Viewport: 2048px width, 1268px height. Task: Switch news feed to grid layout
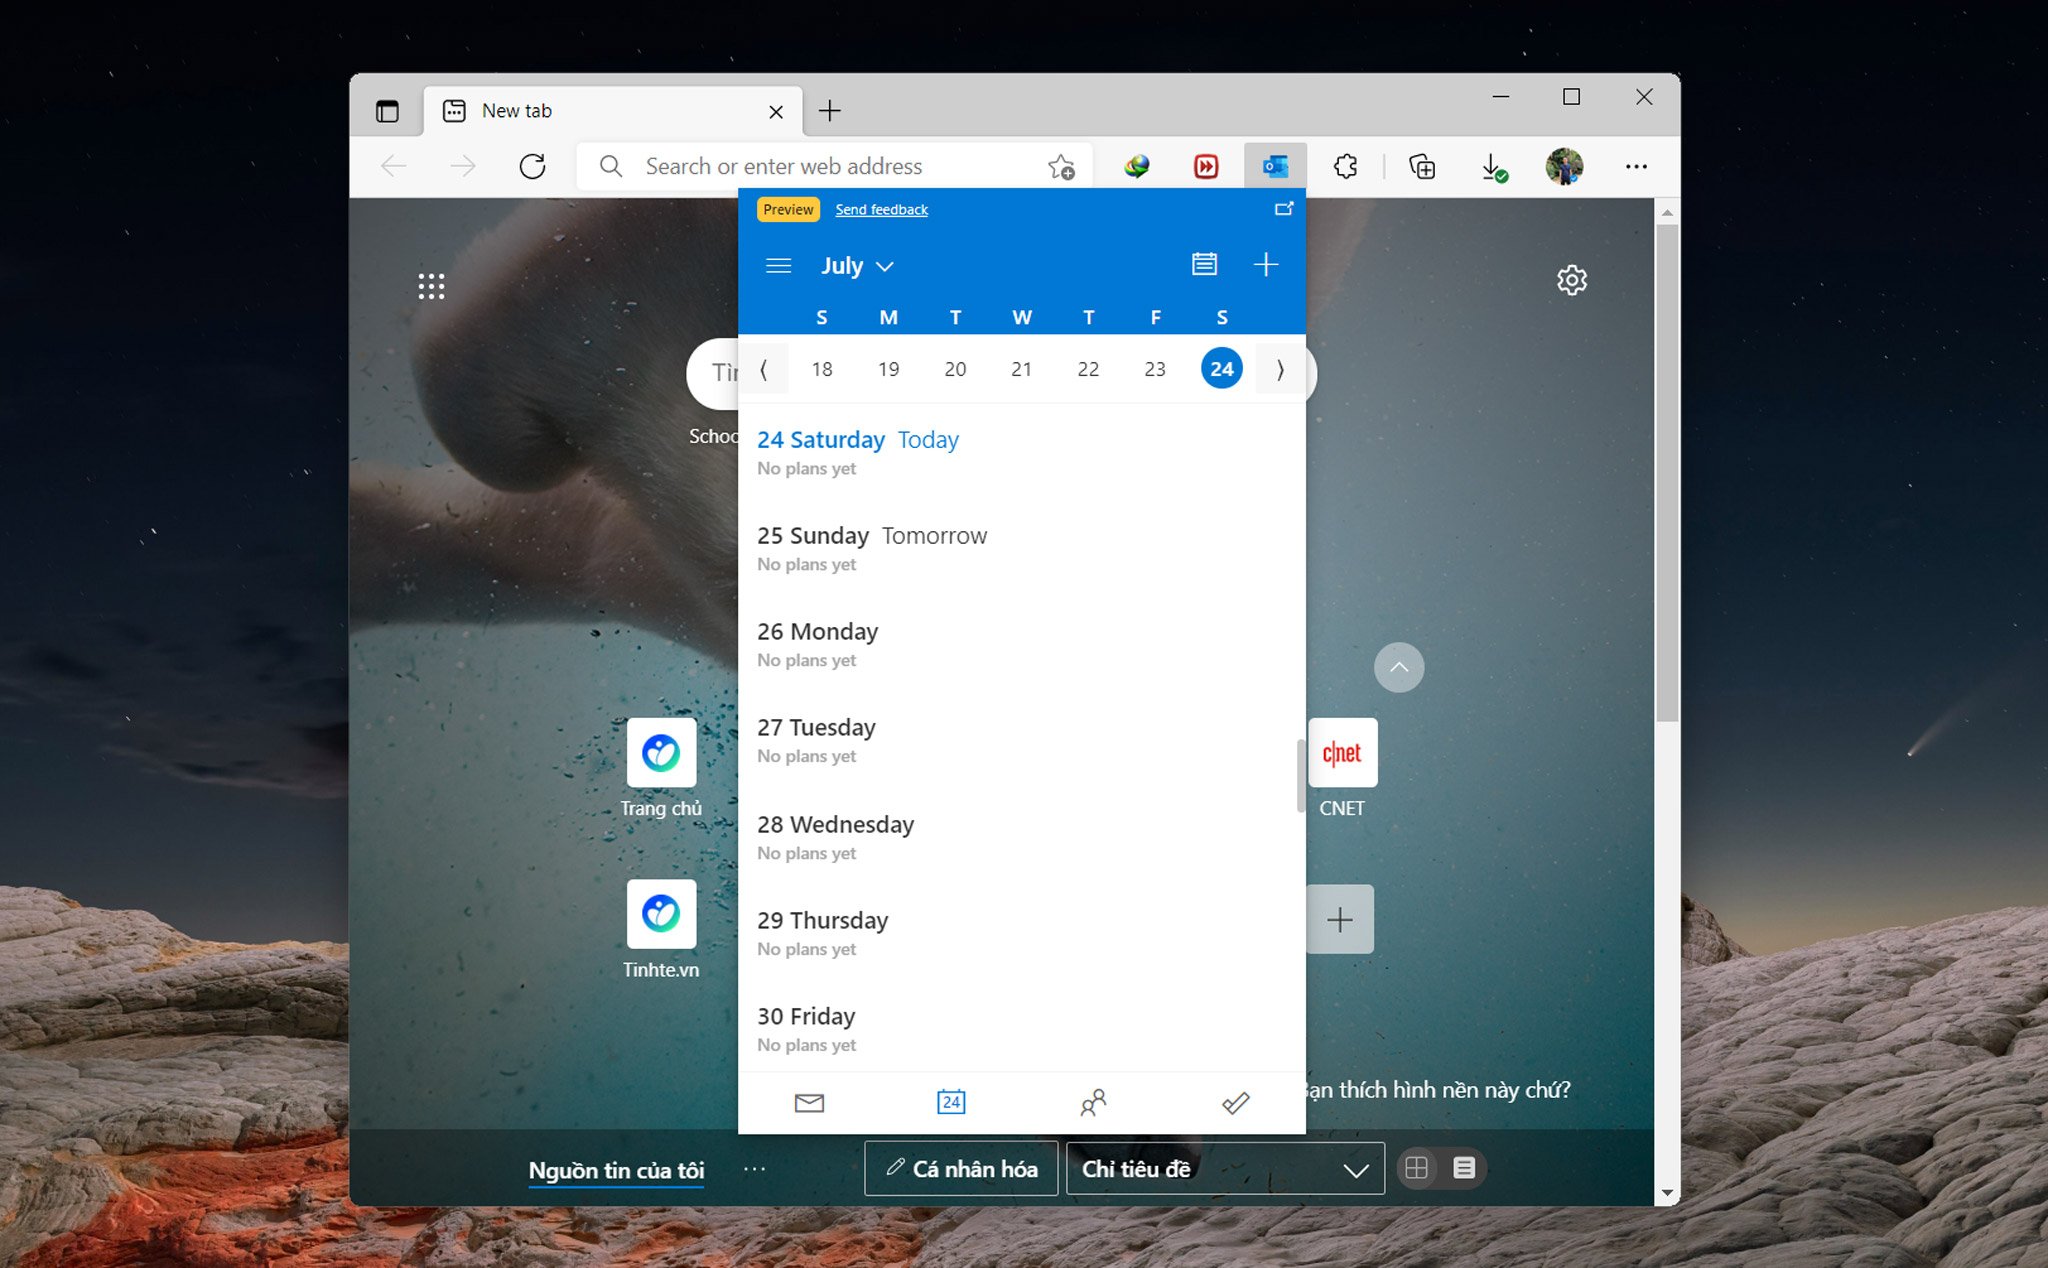point(1416,1168)
